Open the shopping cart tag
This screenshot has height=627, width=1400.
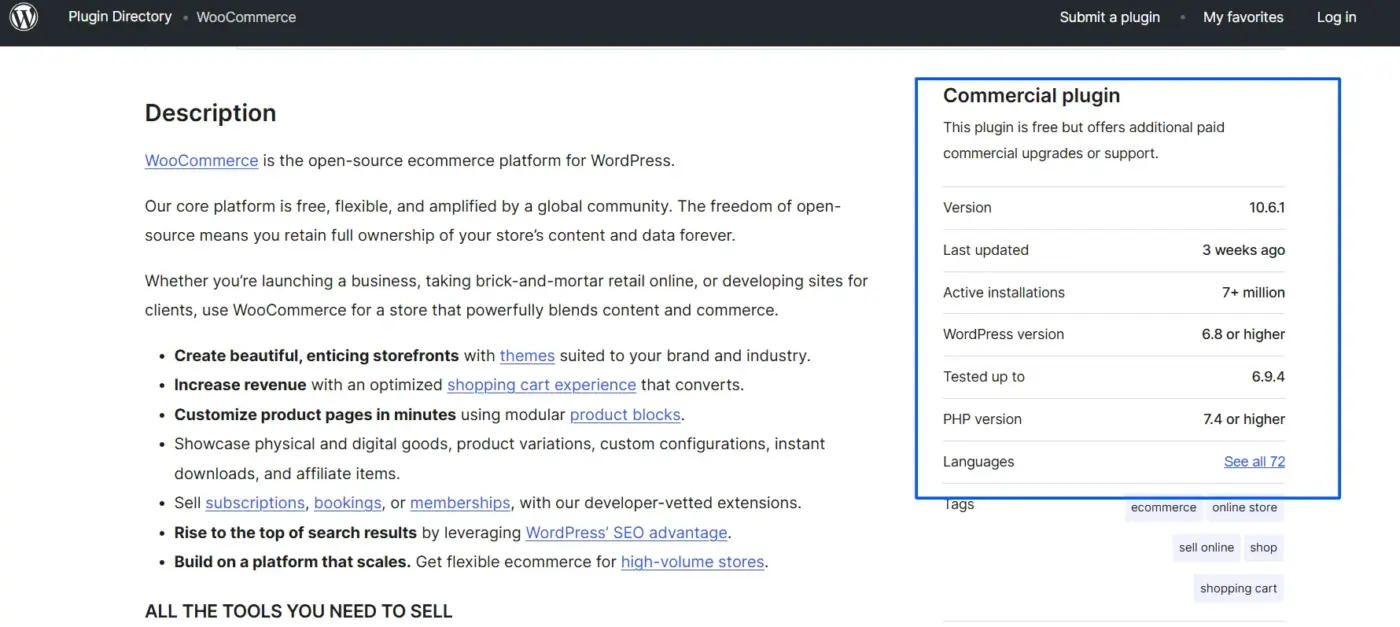(x=1238, y=588)
